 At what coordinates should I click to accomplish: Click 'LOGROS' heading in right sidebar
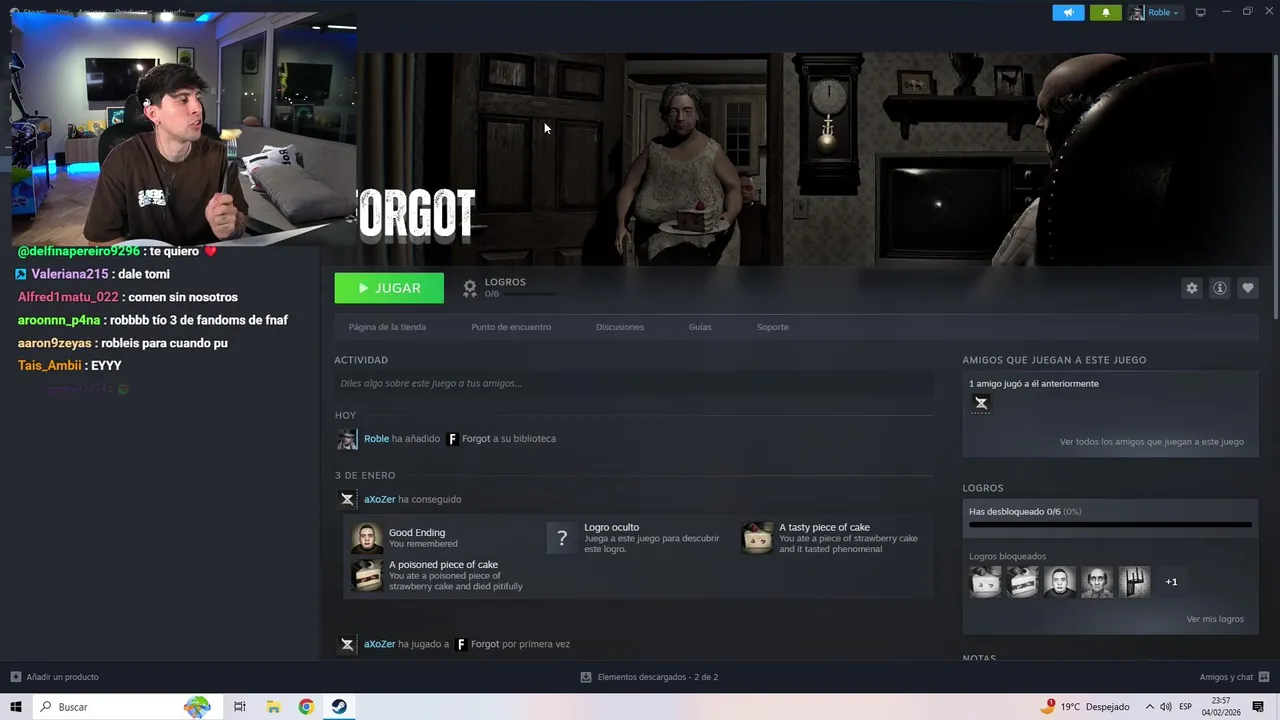pyautogui.click(x=983, y=488)
